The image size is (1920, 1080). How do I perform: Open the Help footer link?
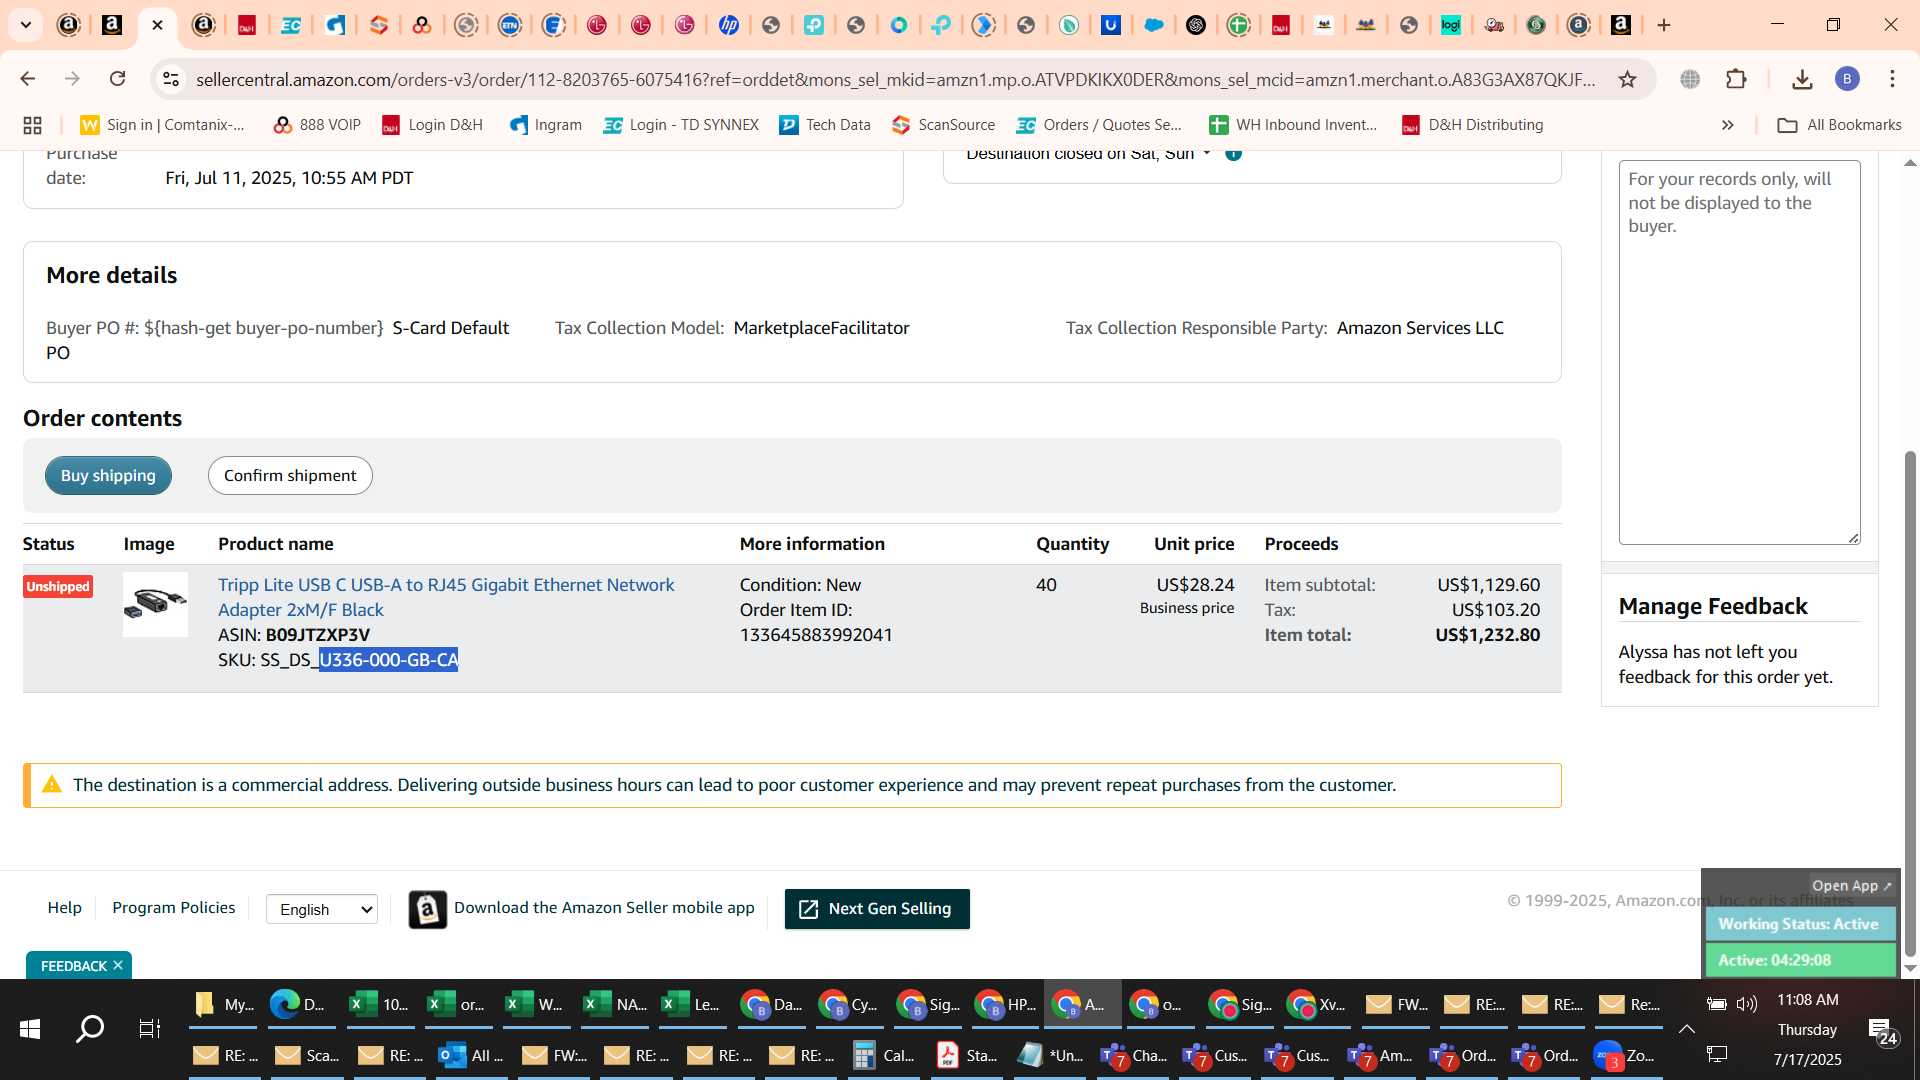click(x=65, y=908)
